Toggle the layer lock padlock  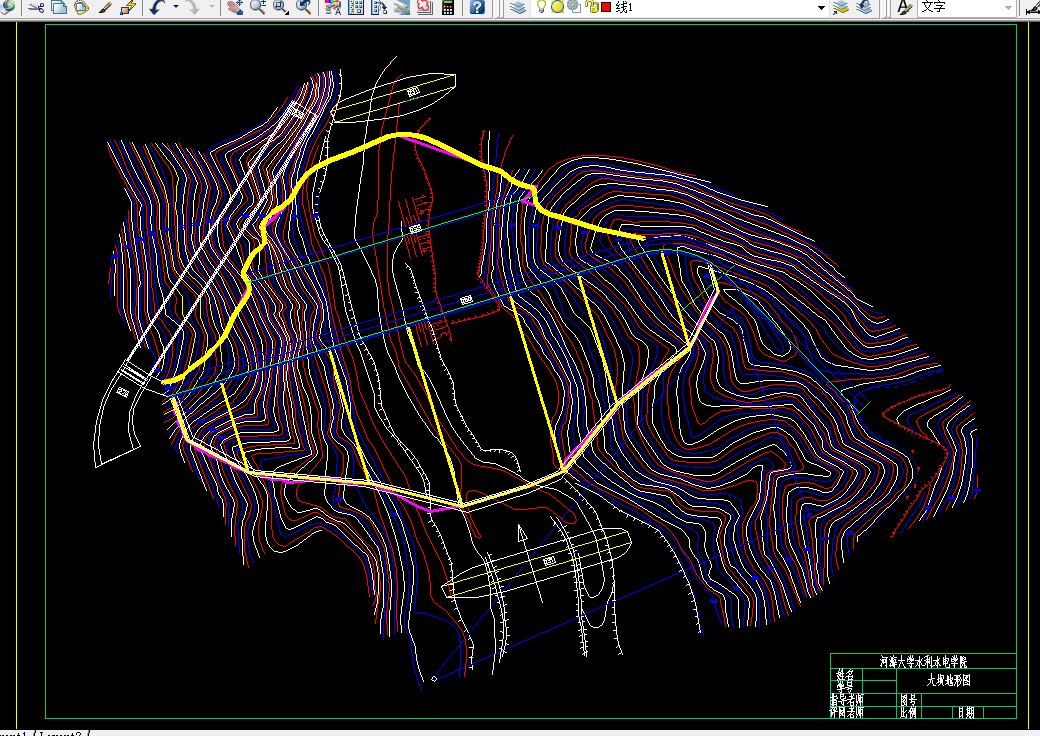[x=592, y=7]
